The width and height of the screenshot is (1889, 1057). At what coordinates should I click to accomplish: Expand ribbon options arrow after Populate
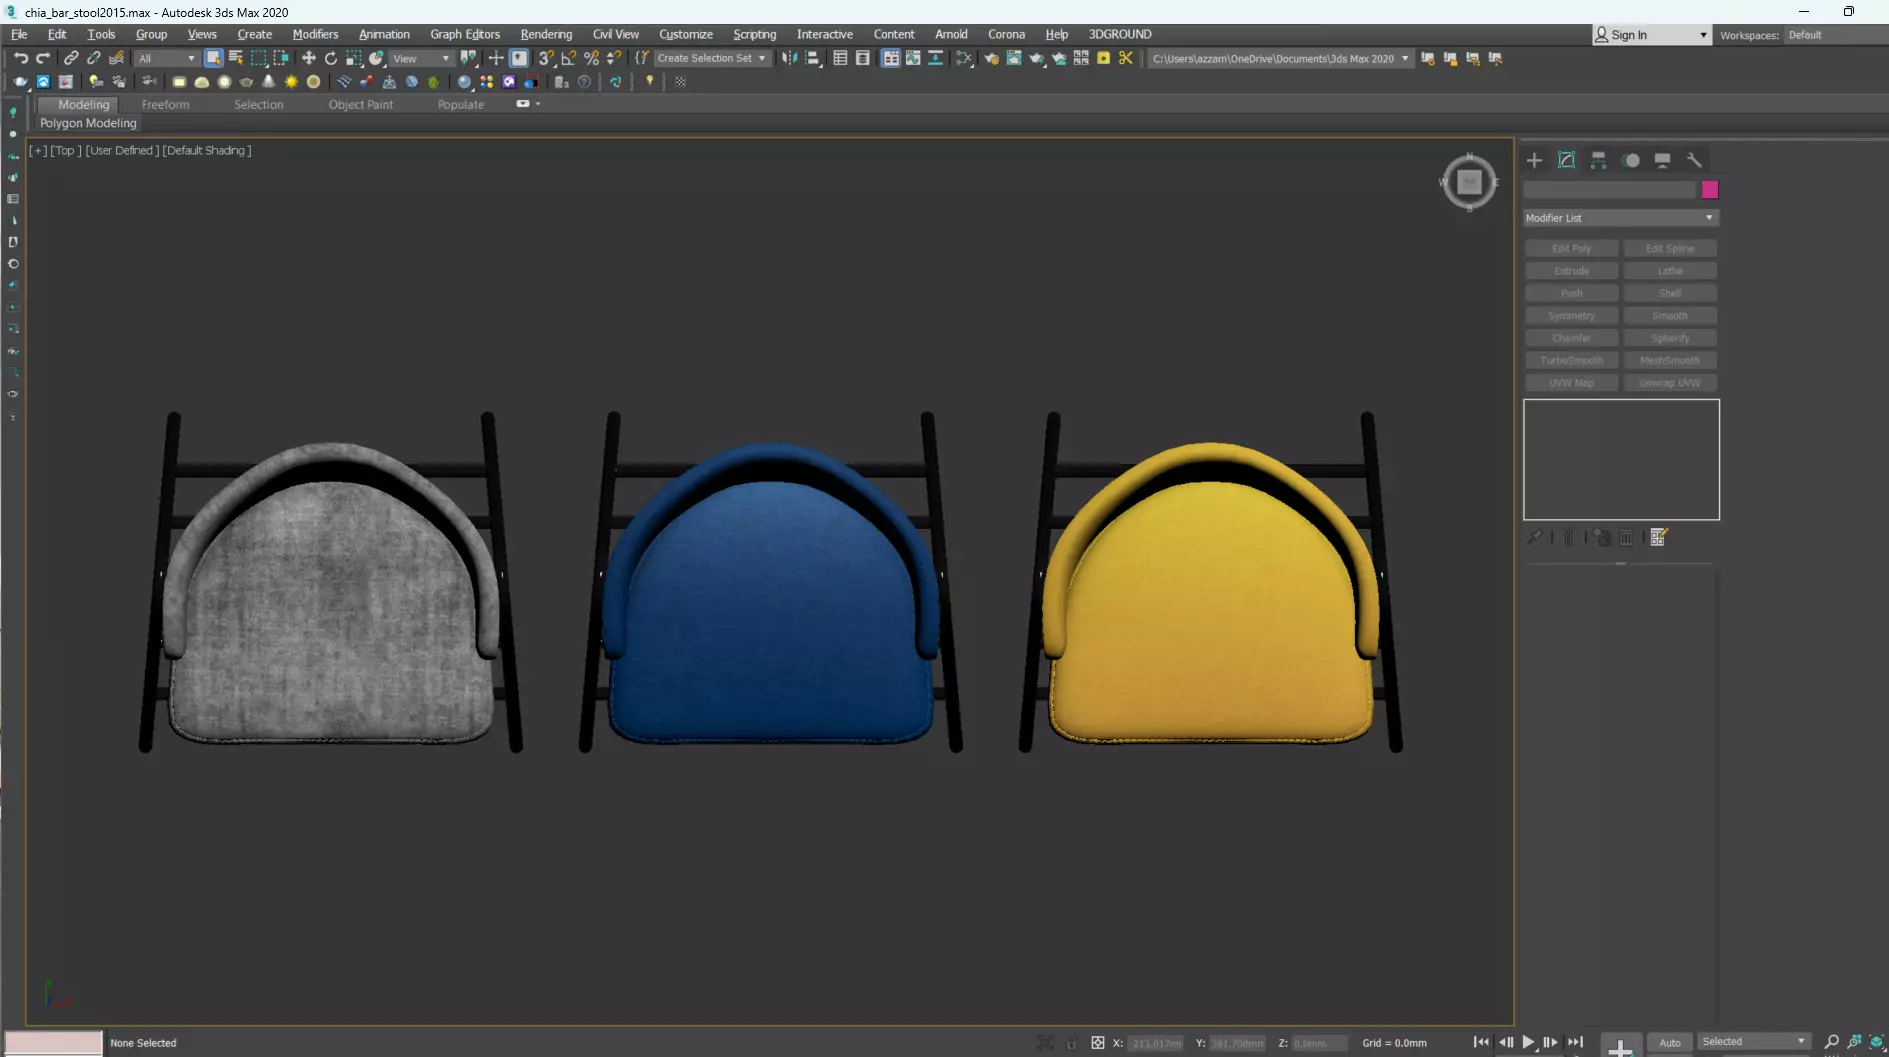(x=538, y=104)
